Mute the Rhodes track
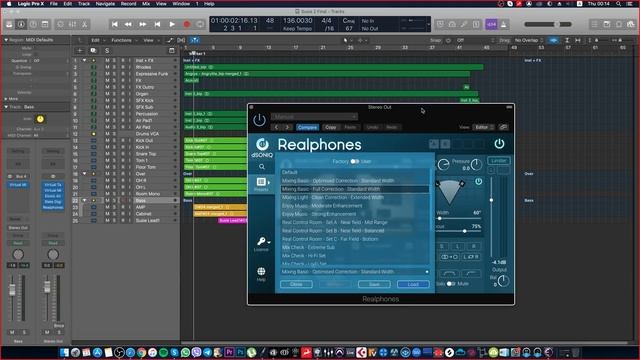 [x=107, y=67]
